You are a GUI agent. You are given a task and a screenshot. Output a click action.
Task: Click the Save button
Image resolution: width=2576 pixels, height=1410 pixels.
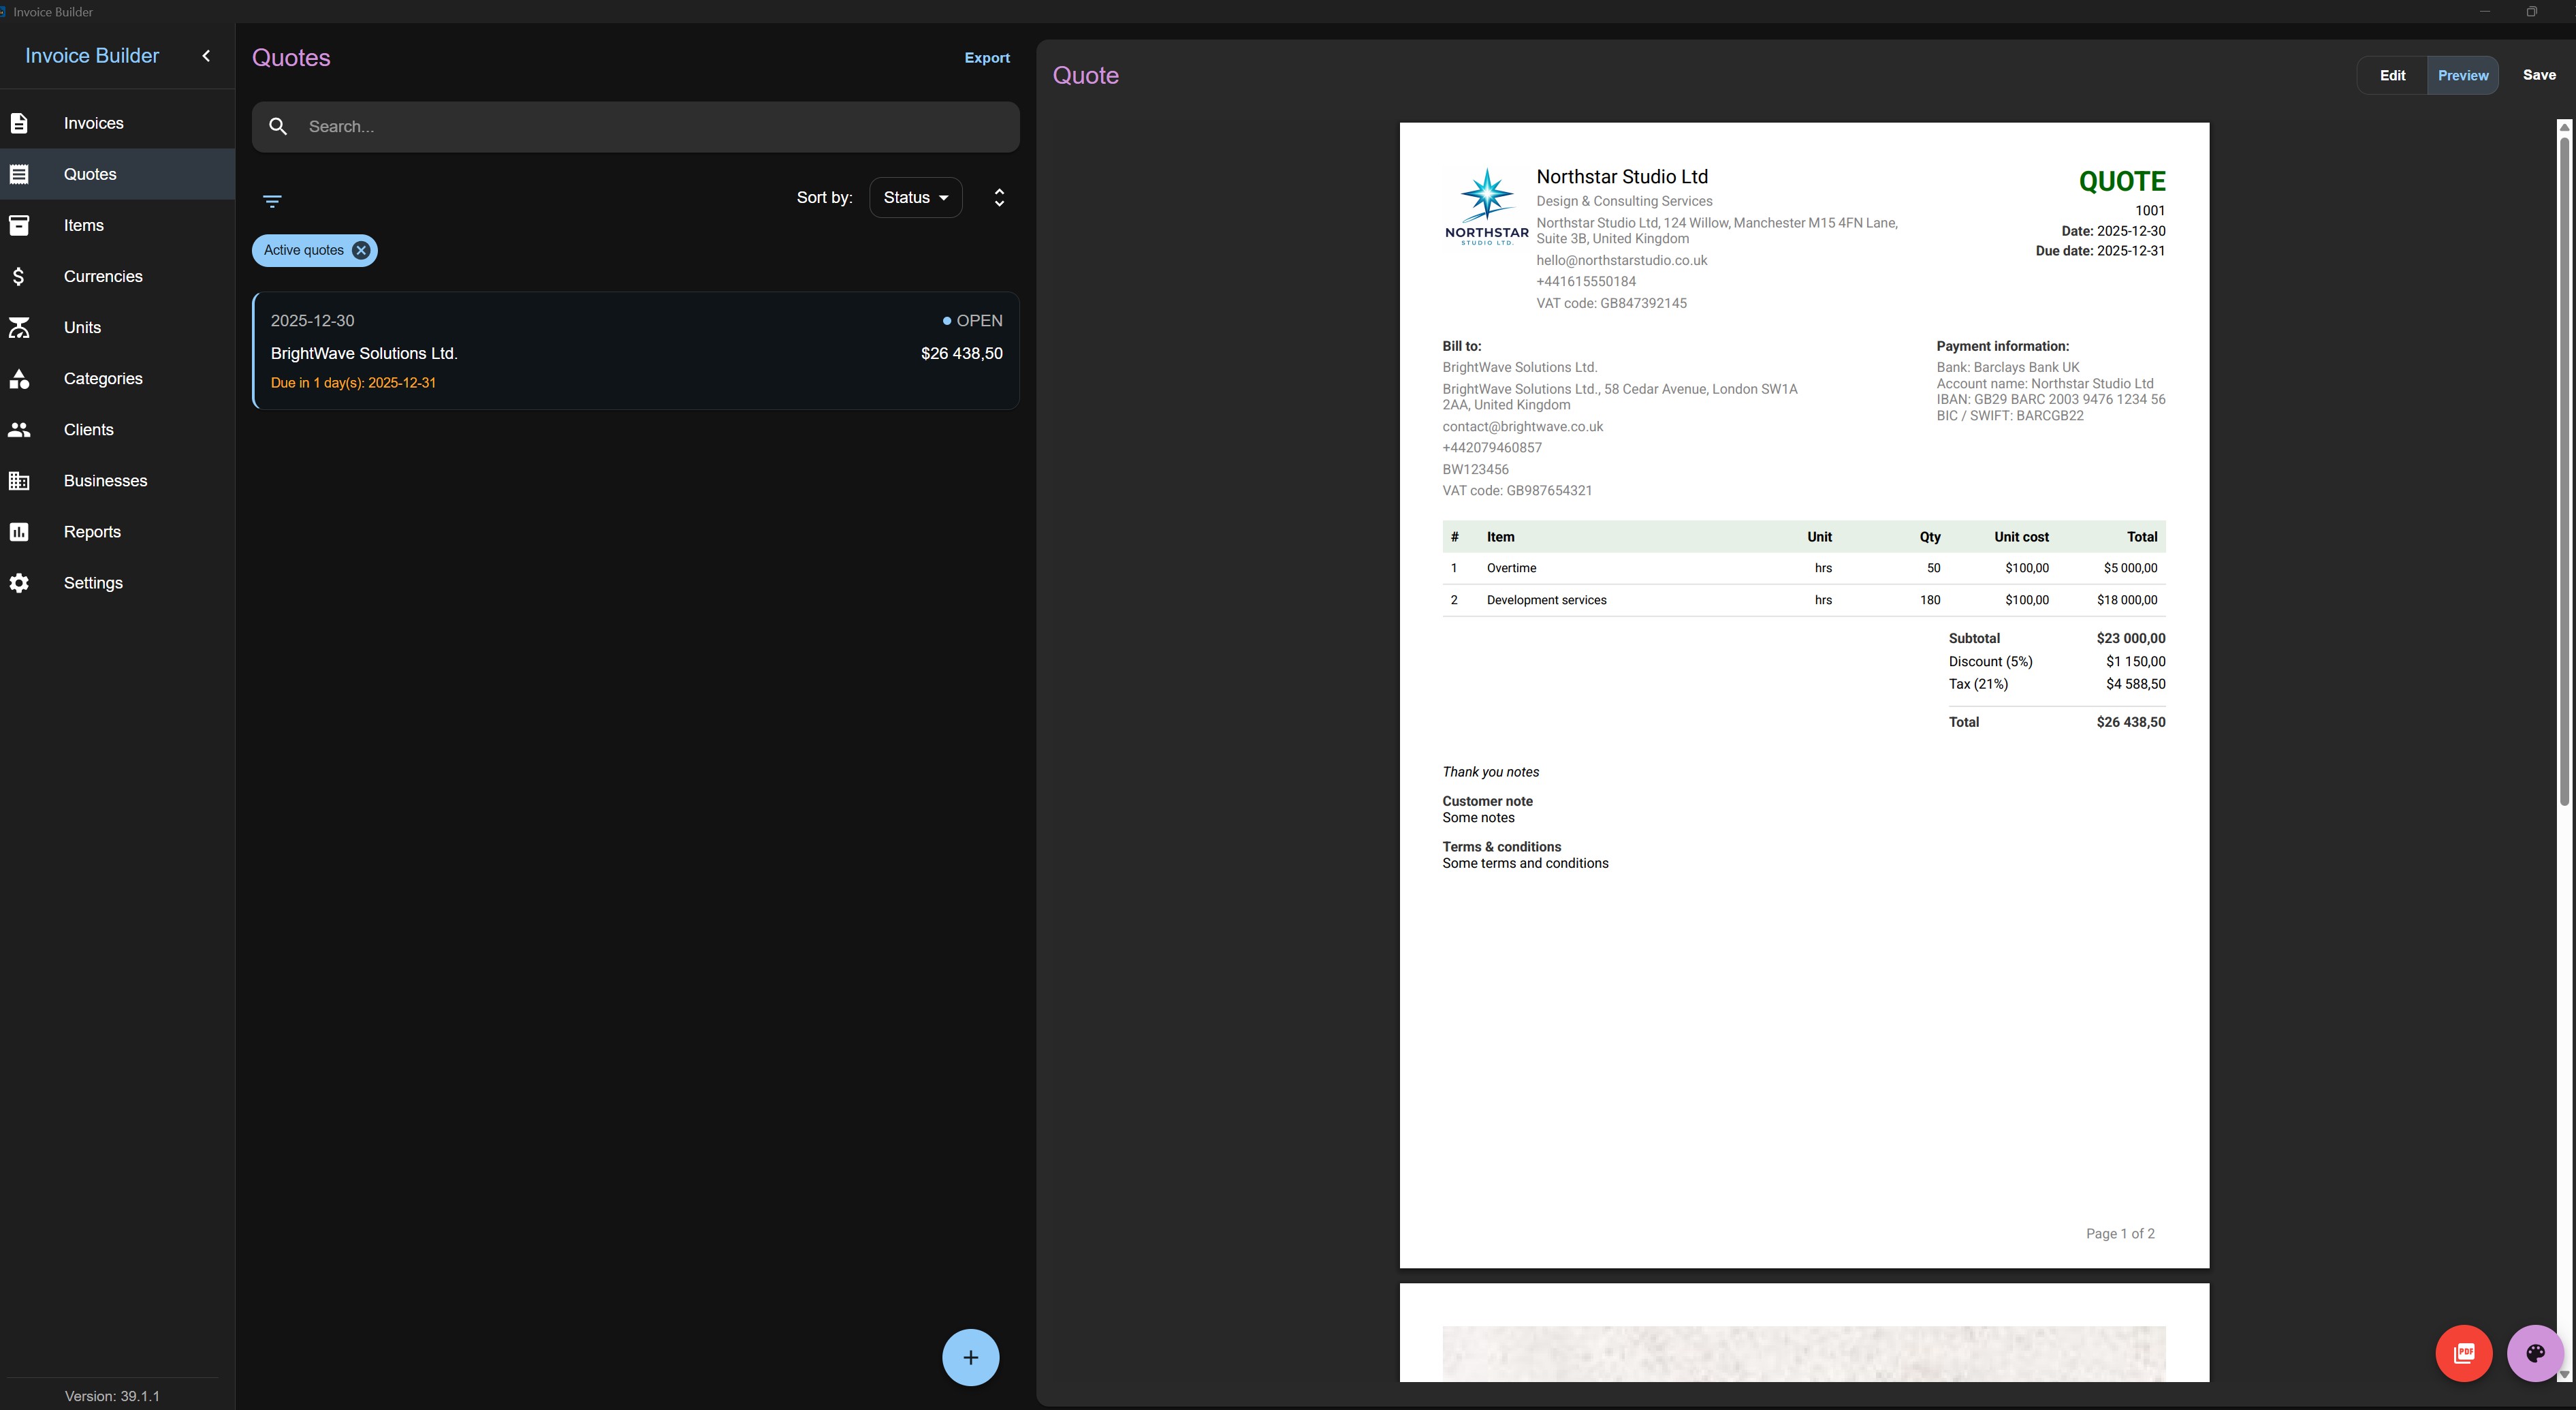2539,75
